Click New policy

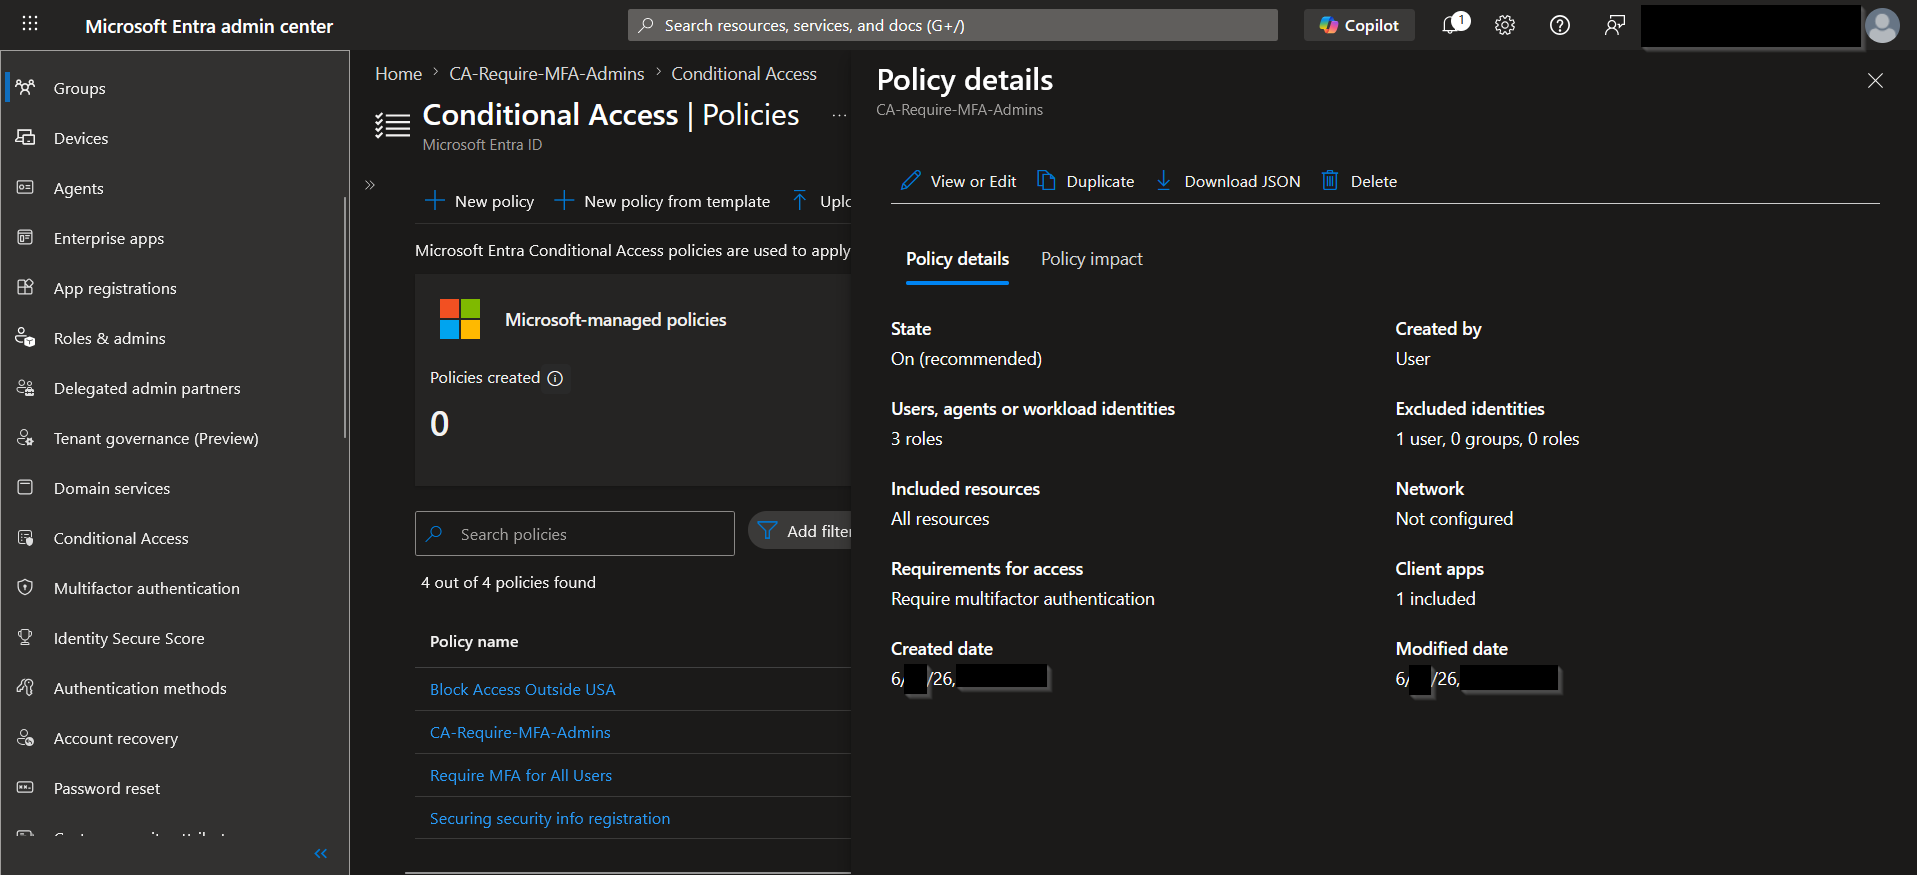tap(480, 201)
